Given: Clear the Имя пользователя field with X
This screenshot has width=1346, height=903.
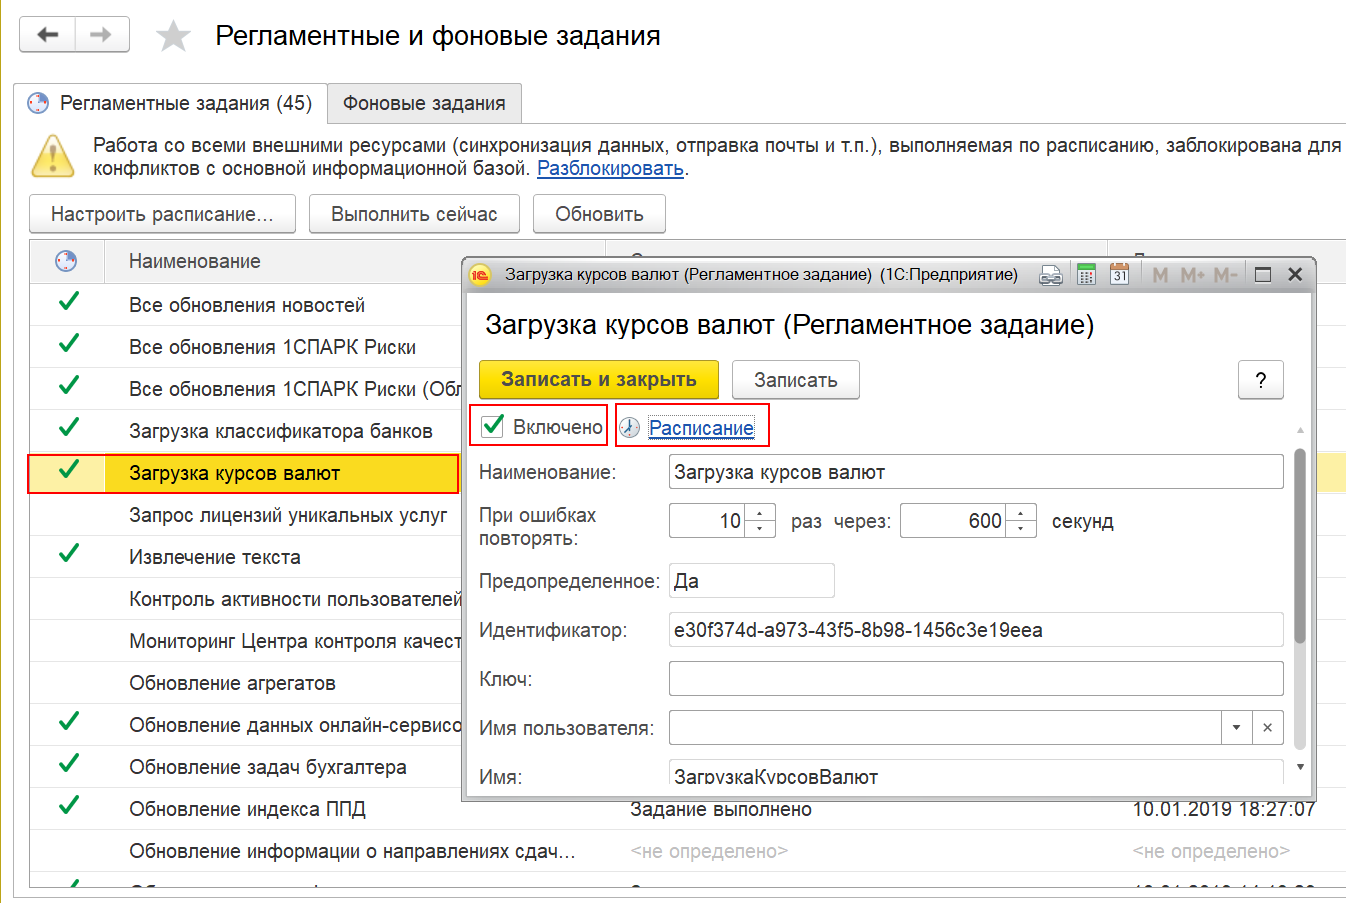Looking at the screenshot, I should 1267,728.
